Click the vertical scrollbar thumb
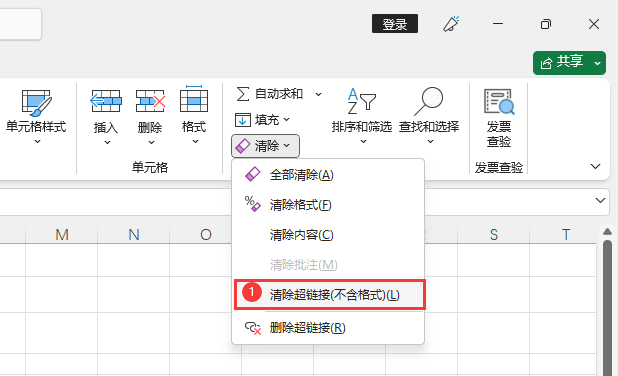 coord(607,307)
